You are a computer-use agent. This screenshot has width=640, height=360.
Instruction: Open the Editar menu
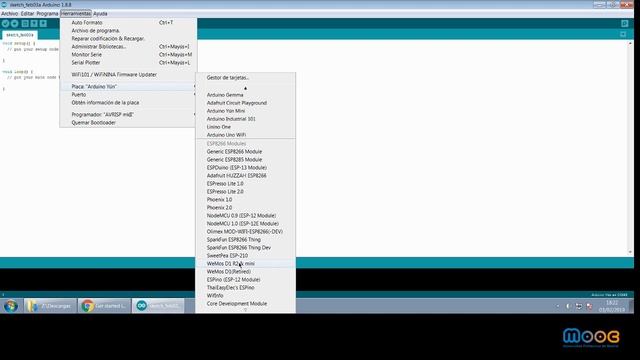coord(27,13)
